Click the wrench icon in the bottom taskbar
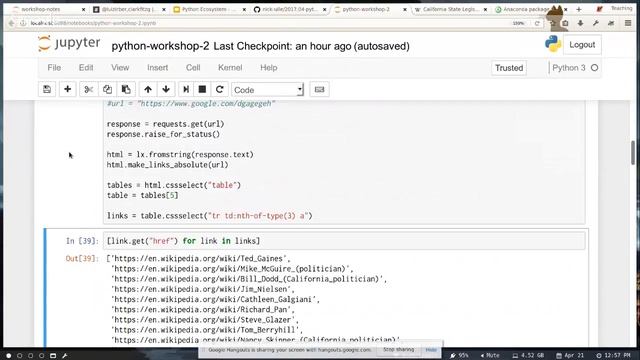The width and height of the screenshot is (640, 360). pos(64,356)
